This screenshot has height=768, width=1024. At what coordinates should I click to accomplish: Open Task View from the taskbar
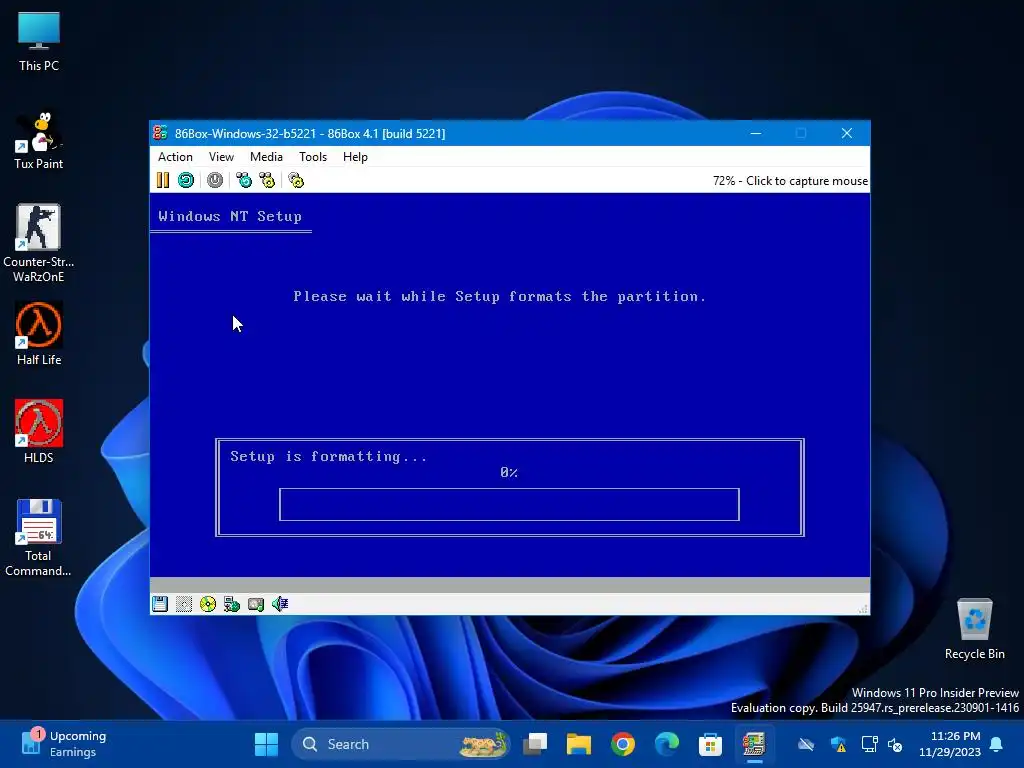click(x=535, y=744)
